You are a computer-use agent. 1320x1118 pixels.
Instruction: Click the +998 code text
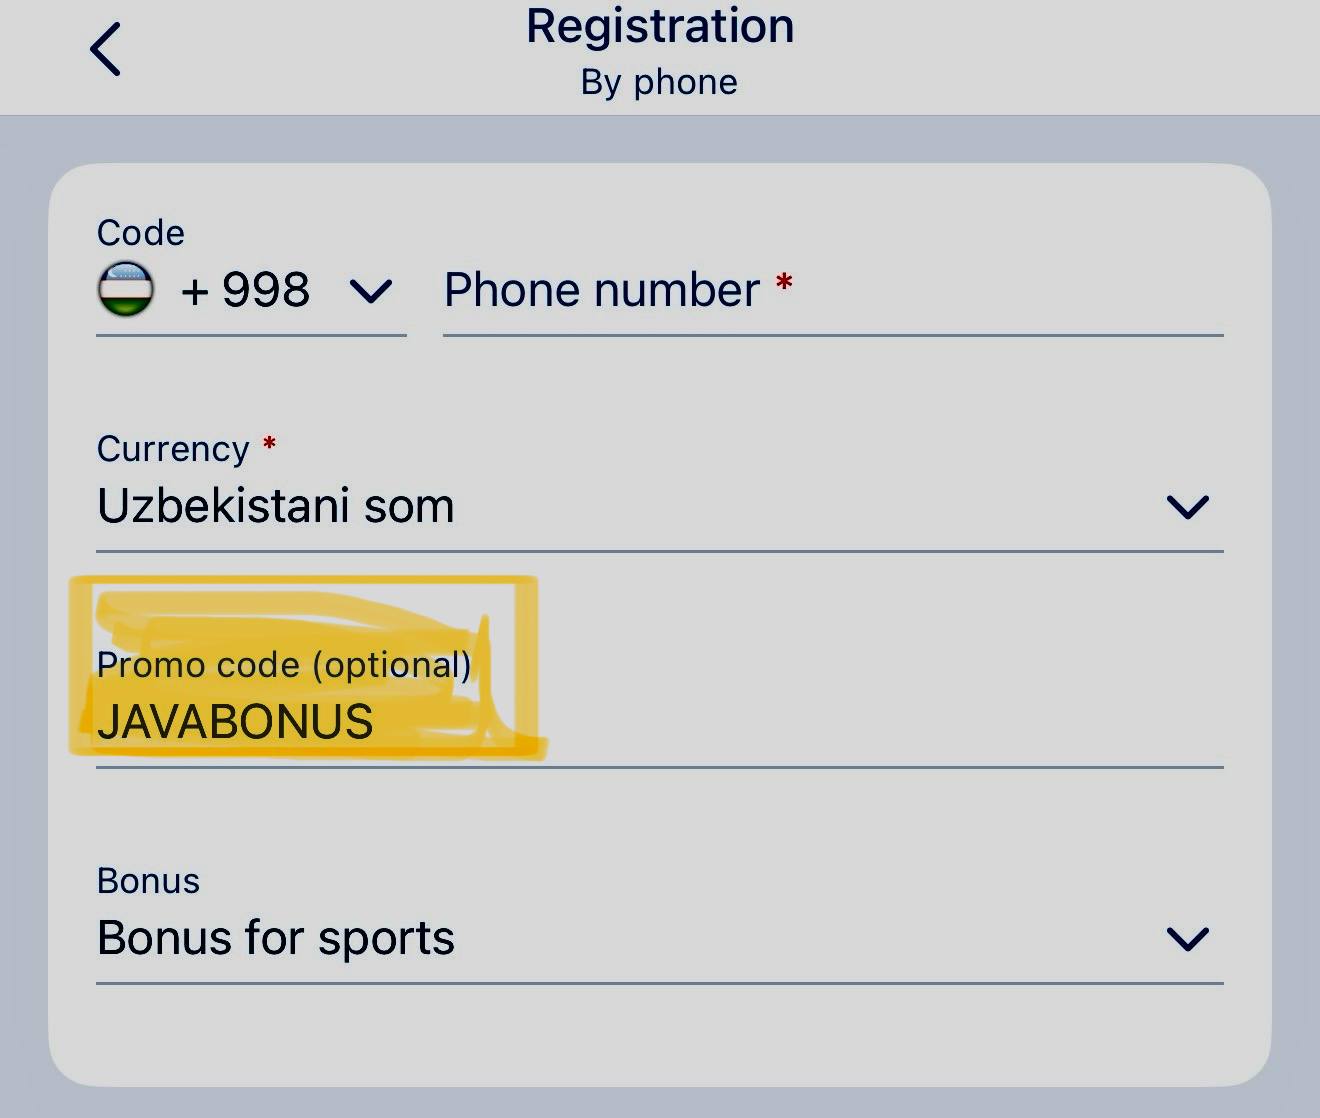coord(247,290)
